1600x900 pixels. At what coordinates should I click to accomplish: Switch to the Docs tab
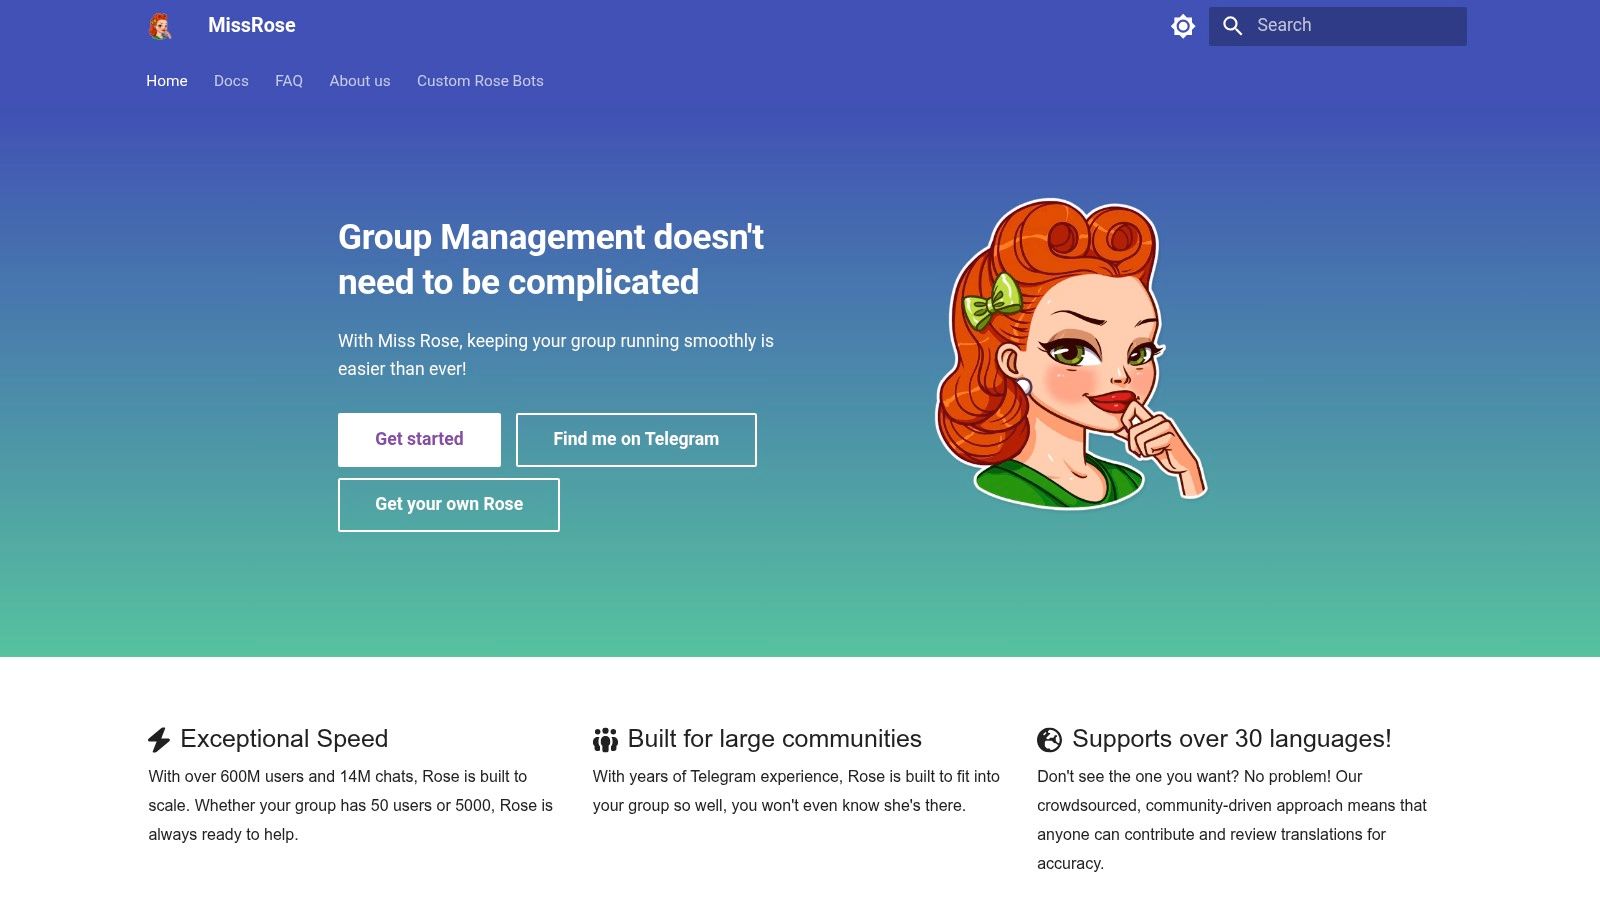(x=231, y=81)
